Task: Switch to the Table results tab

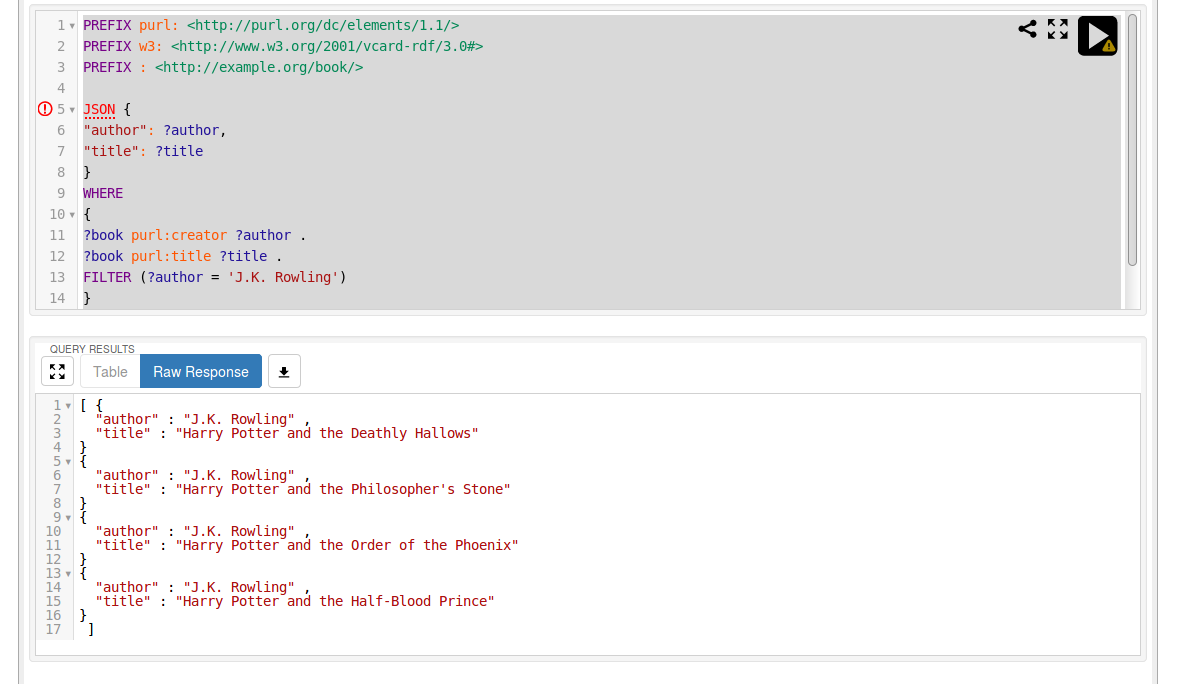Action: pyautogui.click(x=110, y=372)
